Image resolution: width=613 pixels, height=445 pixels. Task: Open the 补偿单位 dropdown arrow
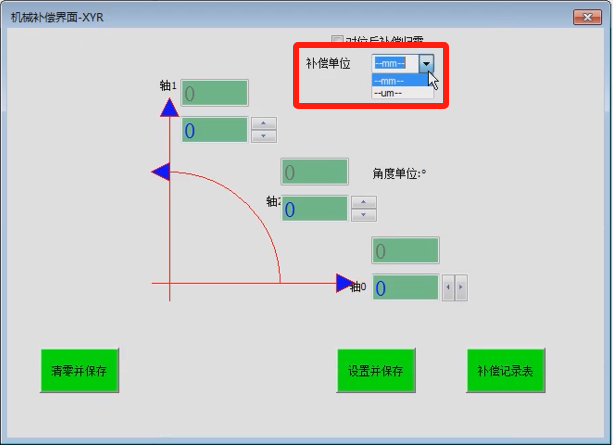(427, 63)
